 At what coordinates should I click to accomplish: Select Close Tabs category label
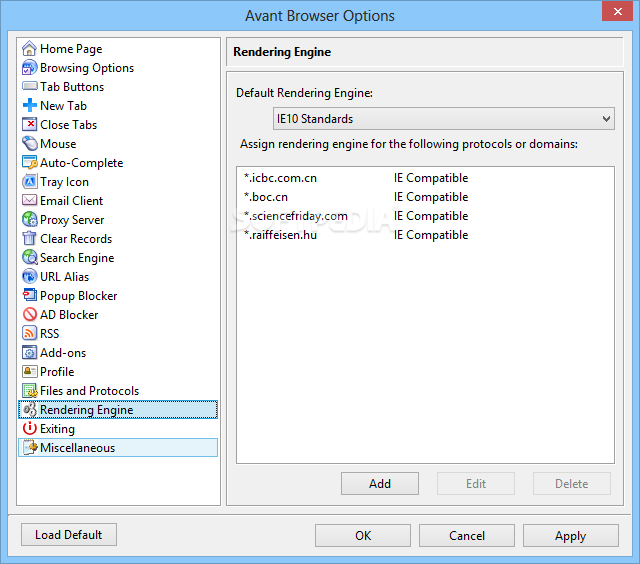pyautogui.click(x=69, y=125)
